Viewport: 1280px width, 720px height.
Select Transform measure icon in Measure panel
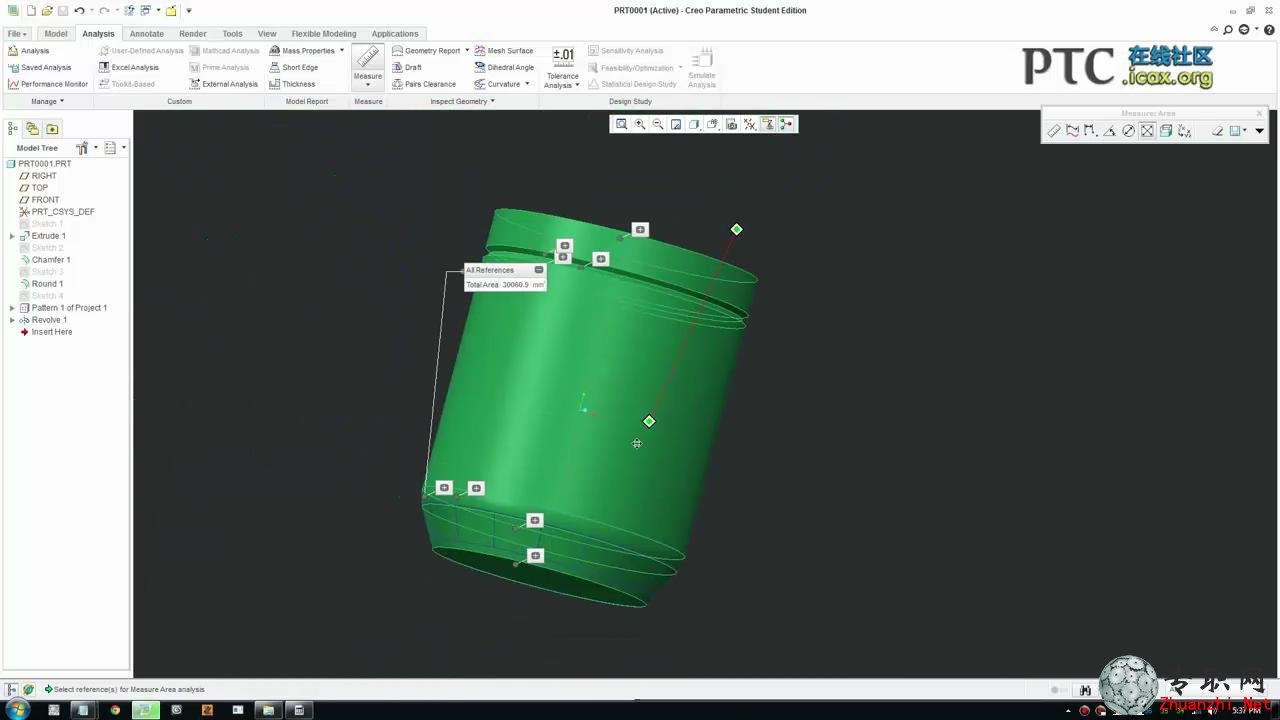1185,131
